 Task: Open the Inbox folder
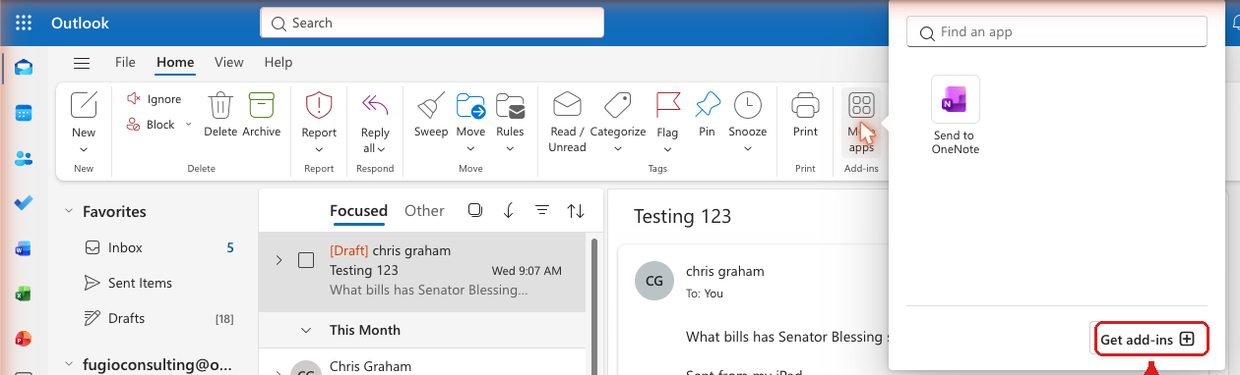[158, 247]
